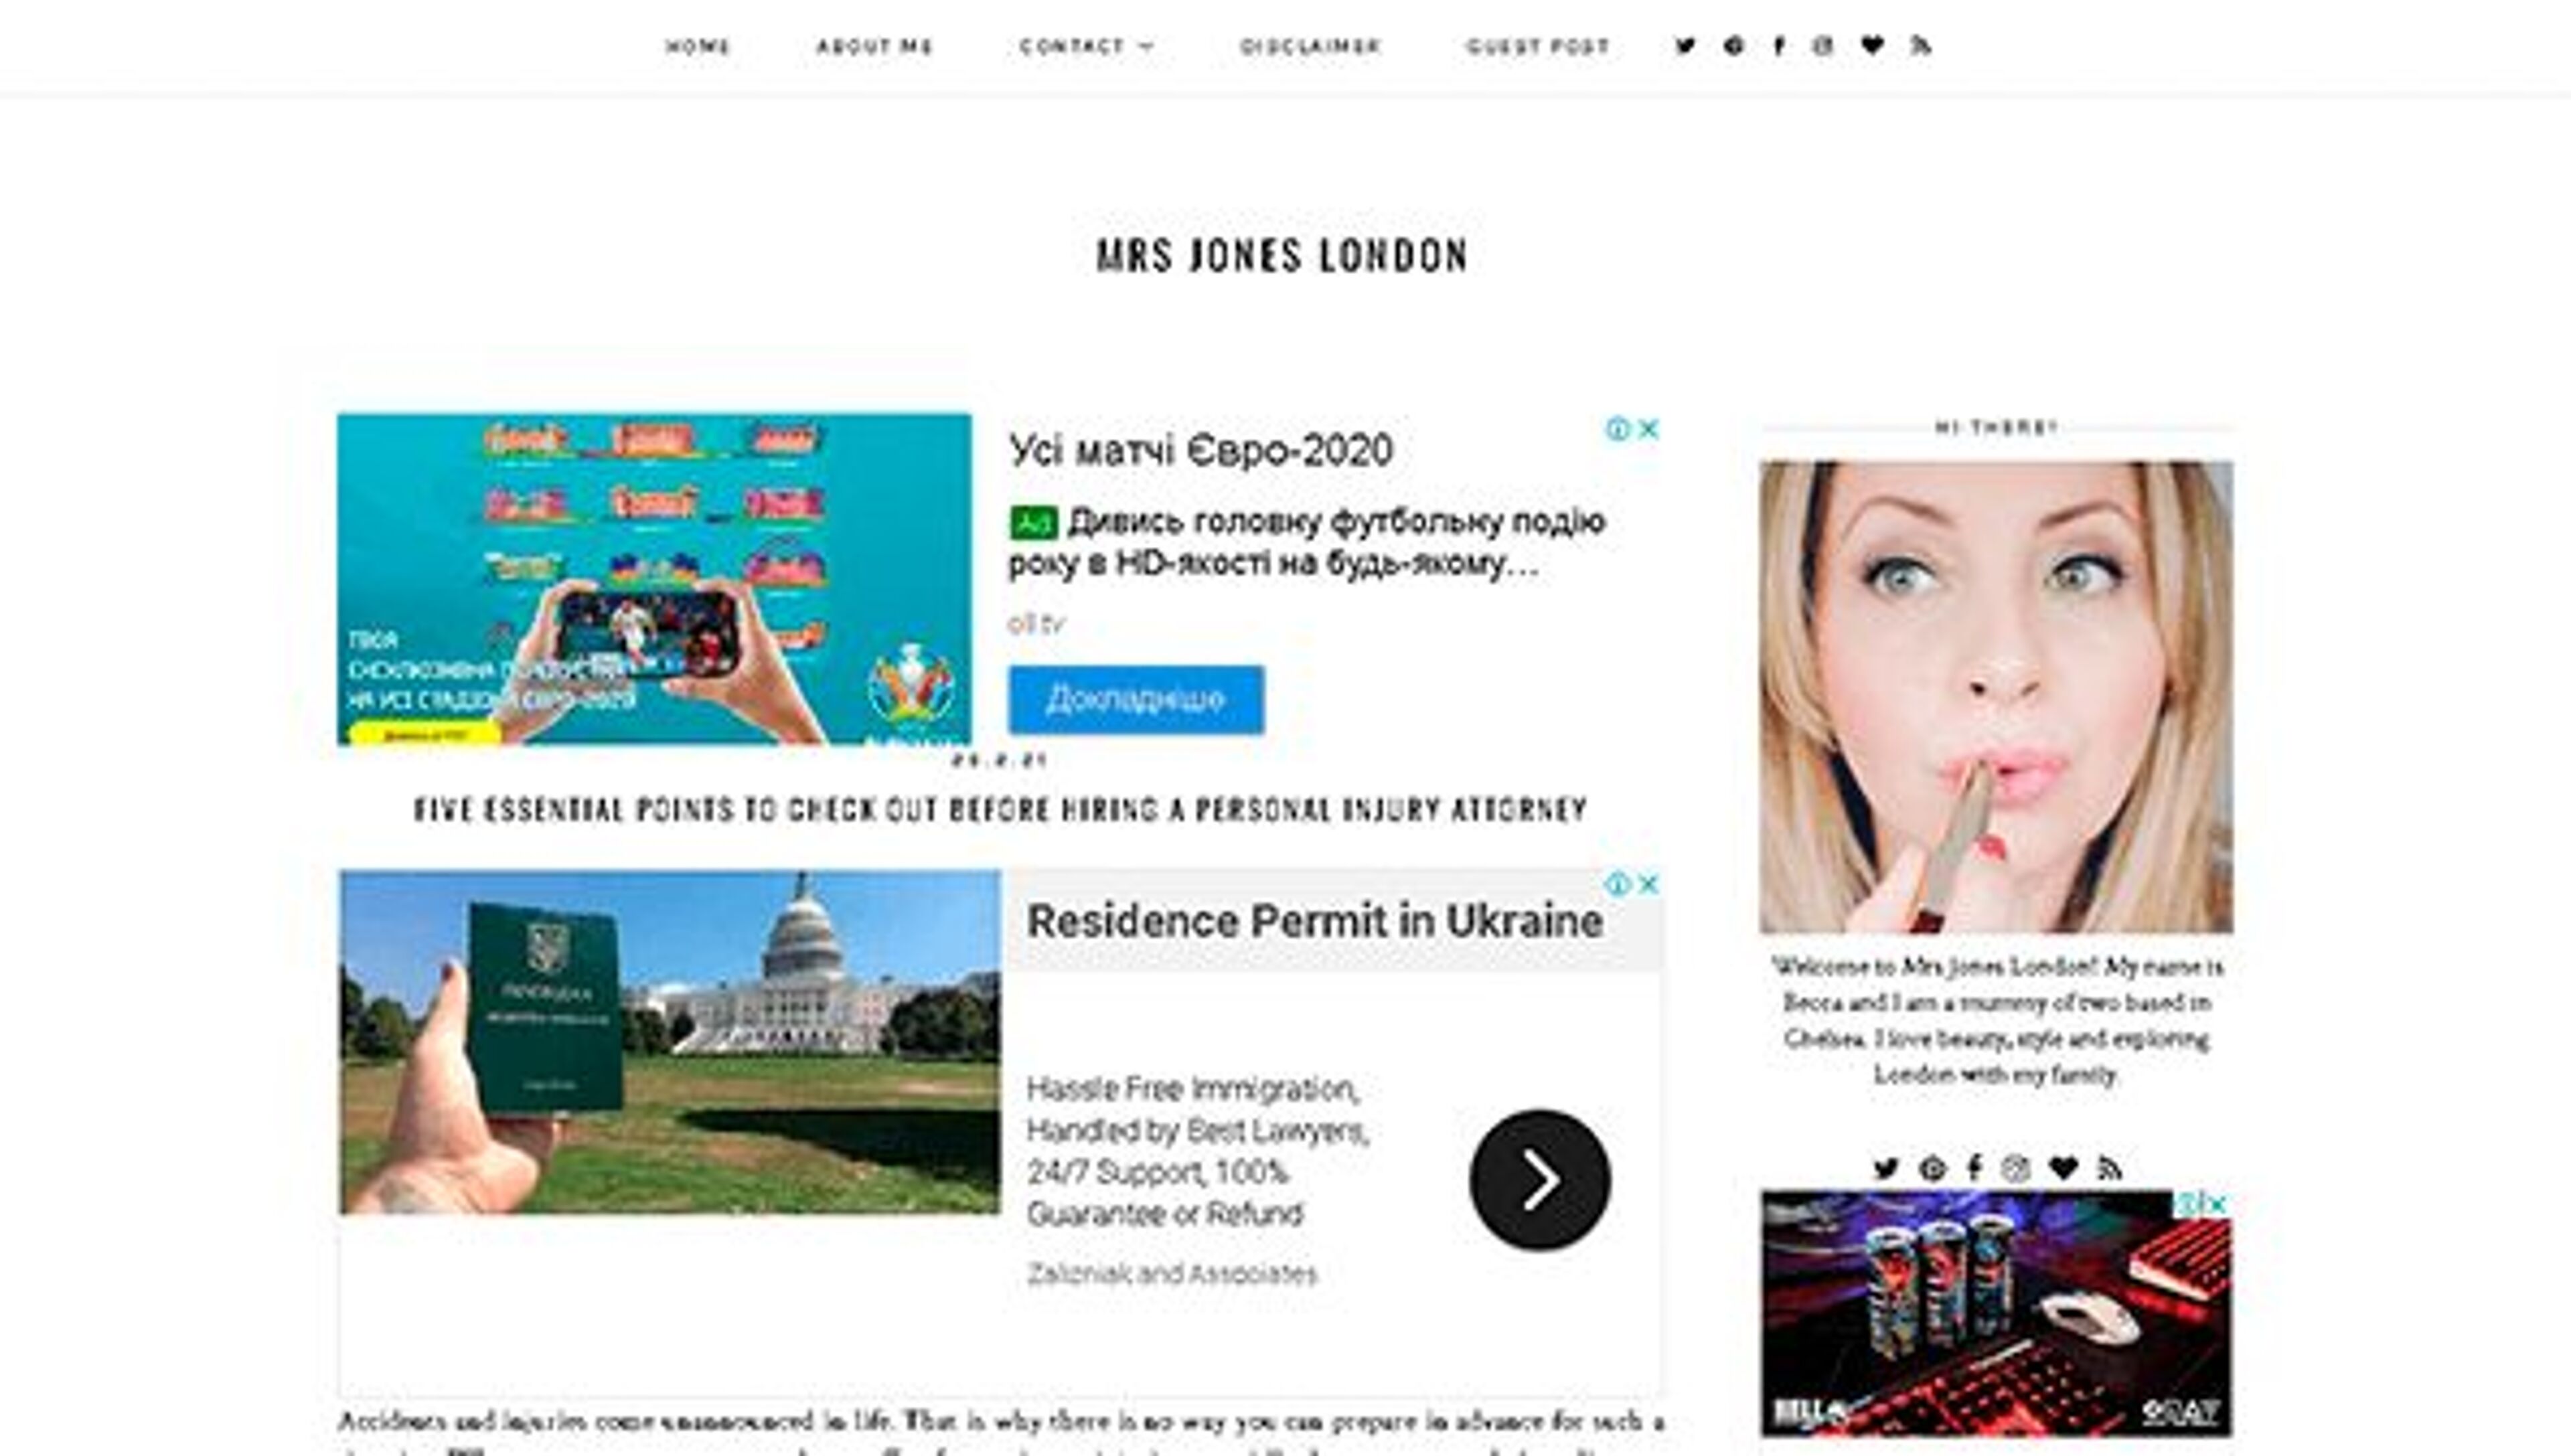Screen dimensions: 2571x1456
Task: Select Home in the navigation menu
Action: (699, 45)
